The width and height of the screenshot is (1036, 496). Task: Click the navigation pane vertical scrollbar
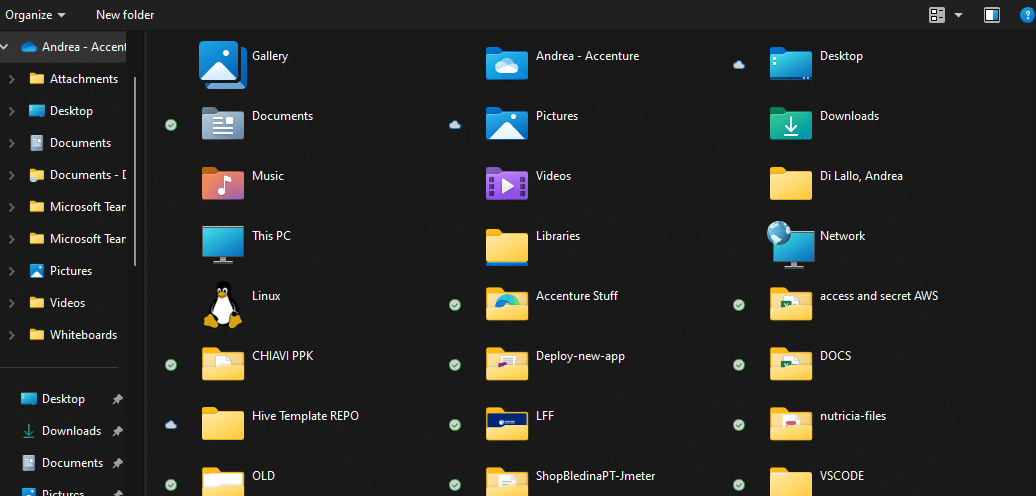pyautogui.click(x=135, y=172)
